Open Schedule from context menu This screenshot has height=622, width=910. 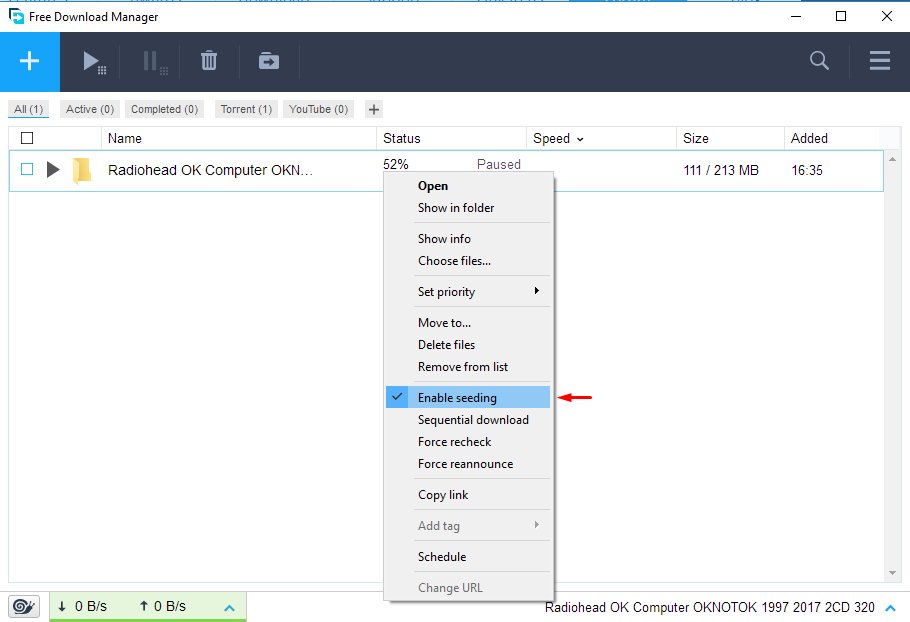(468, 556)
